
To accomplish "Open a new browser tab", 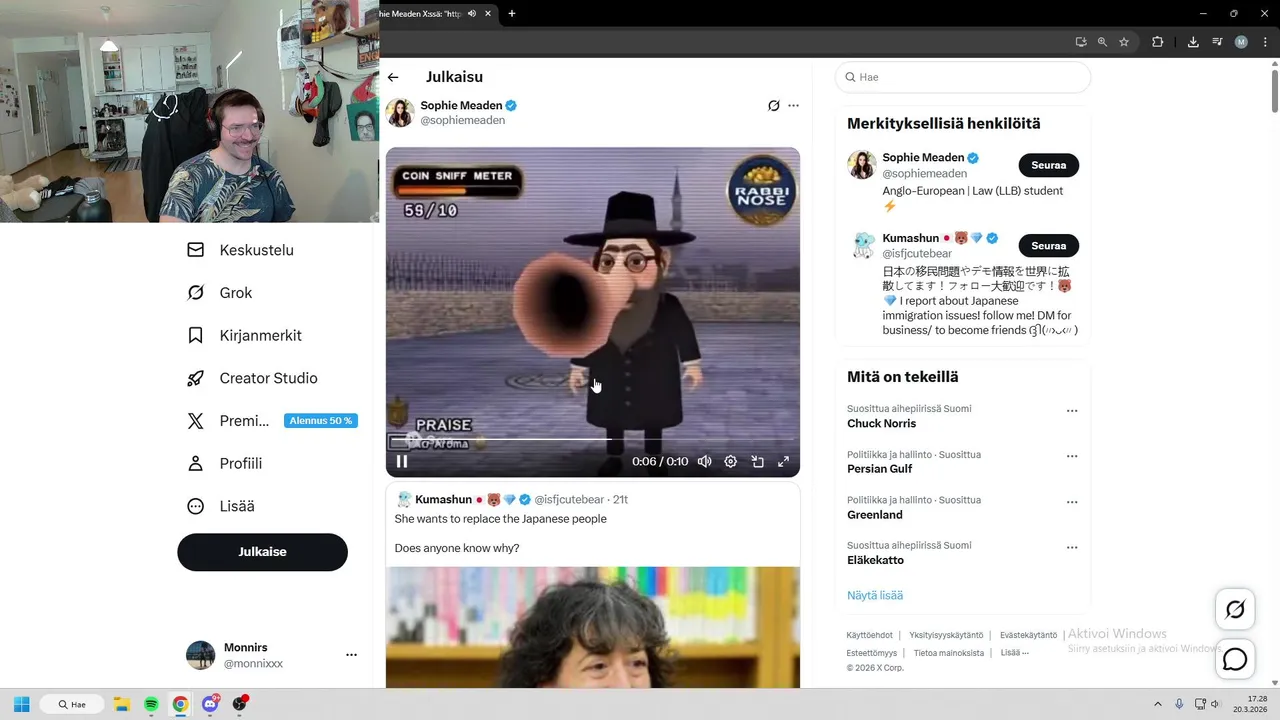I will point(512,14).
